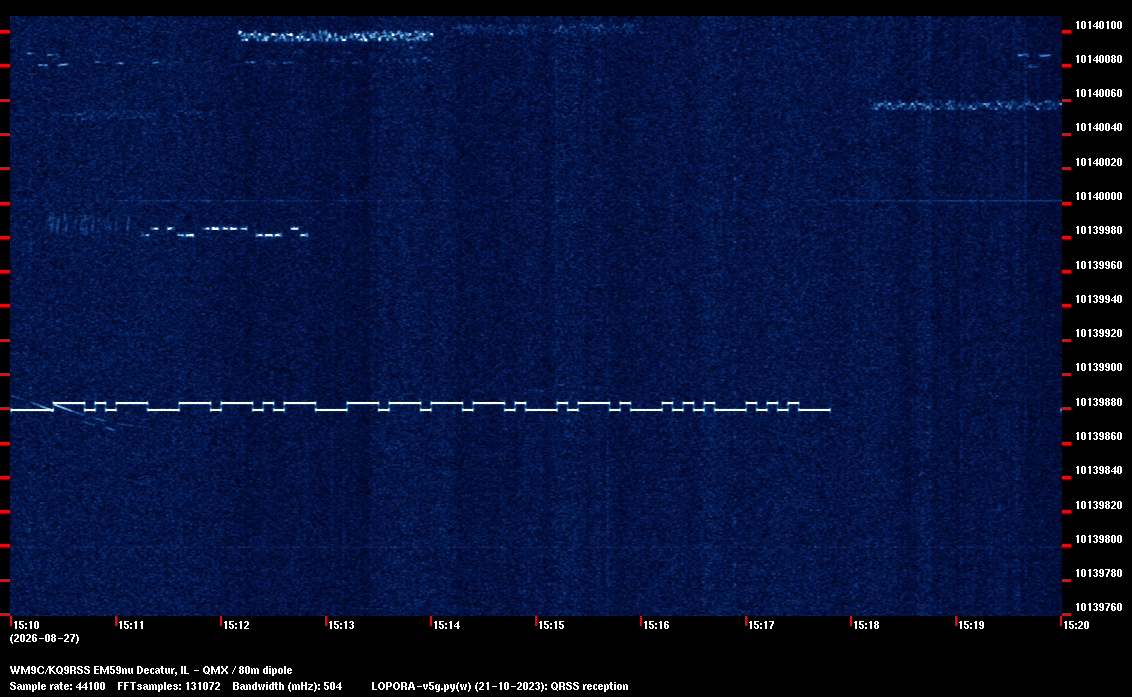Click the 15:10 time axis label
This screenshot has width=1132, height=697.
26,625
